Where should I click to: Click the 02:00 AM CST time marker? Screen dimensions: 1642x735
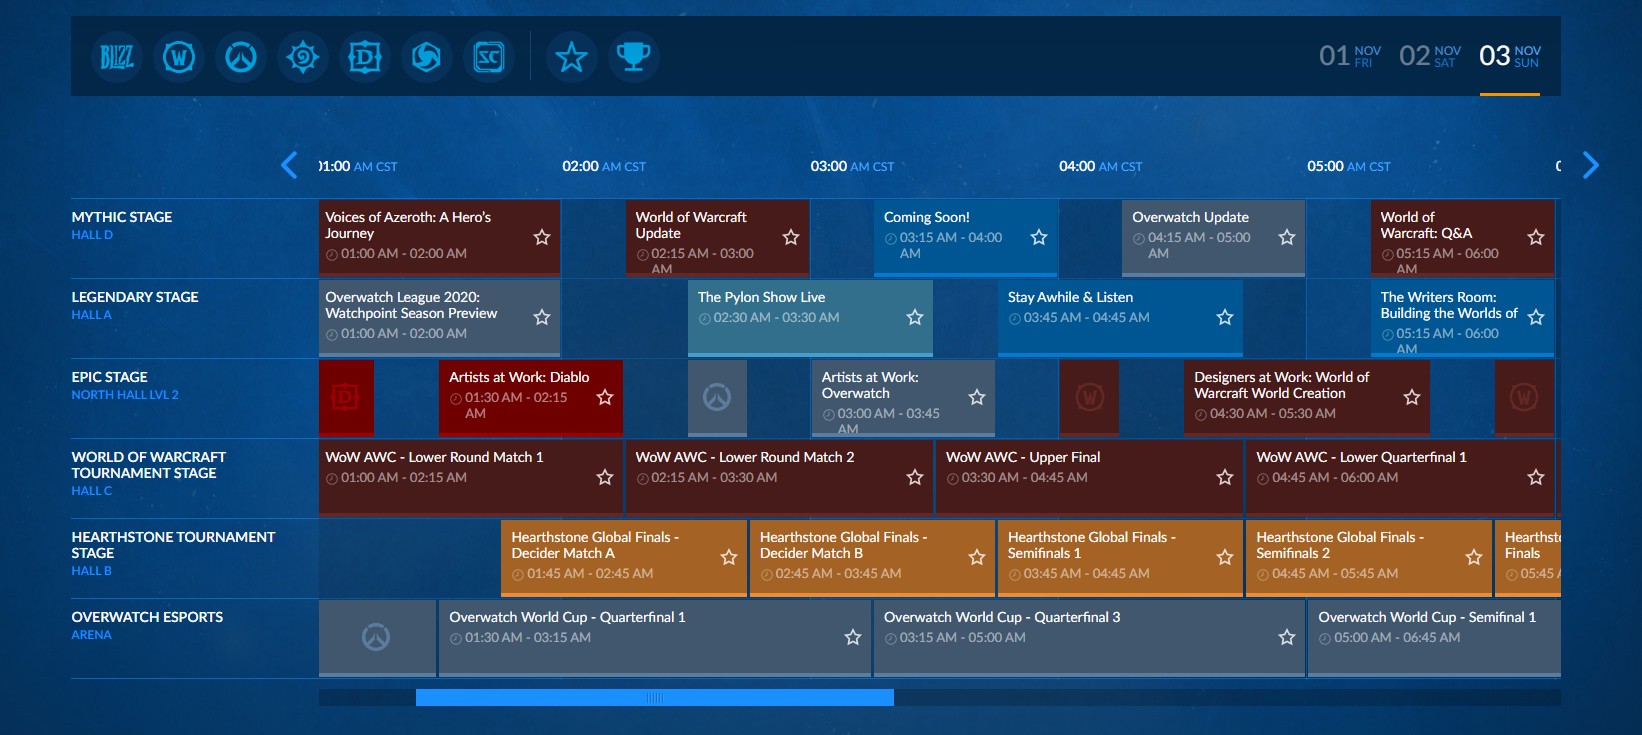pyautogui.click(x=604, y=167)
